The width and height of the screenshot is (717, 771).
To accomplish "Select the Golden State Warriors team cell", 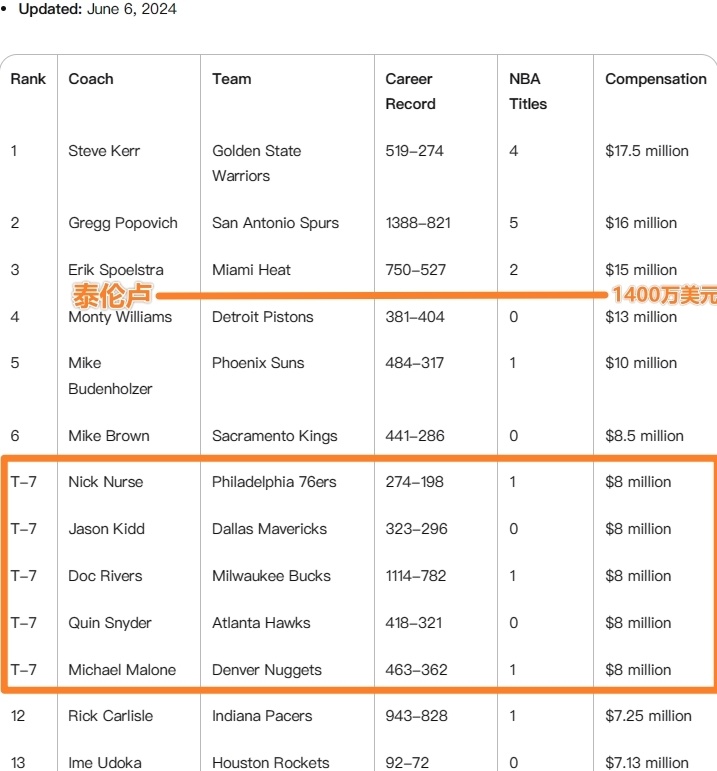I will [256, 163].
